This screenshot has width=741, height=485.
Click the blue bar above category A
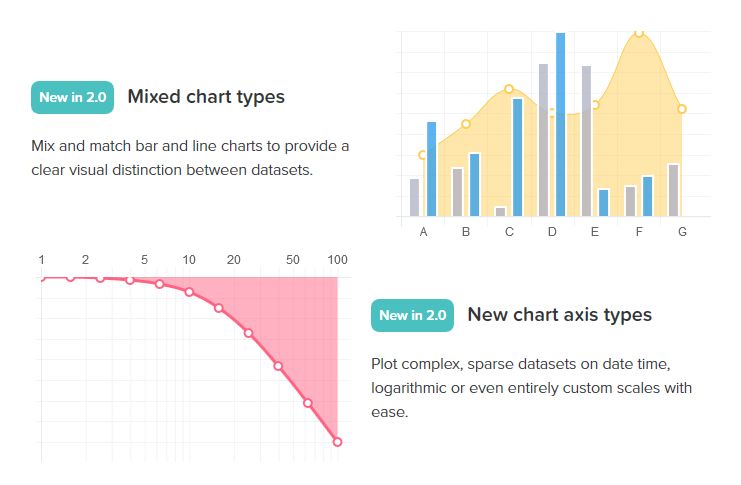(x=431, y=169)
